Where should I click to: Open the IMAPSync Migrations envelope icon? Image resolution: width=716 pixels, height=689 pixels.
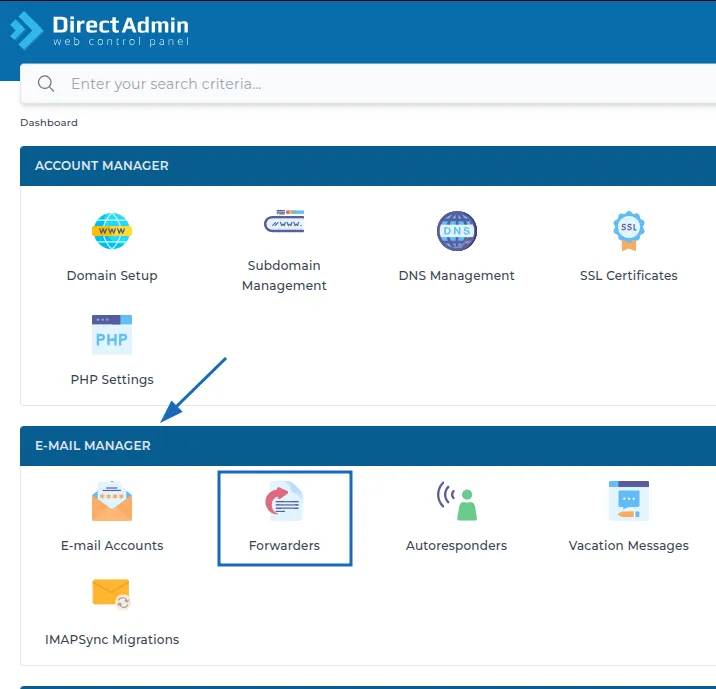tap(112, 594)
